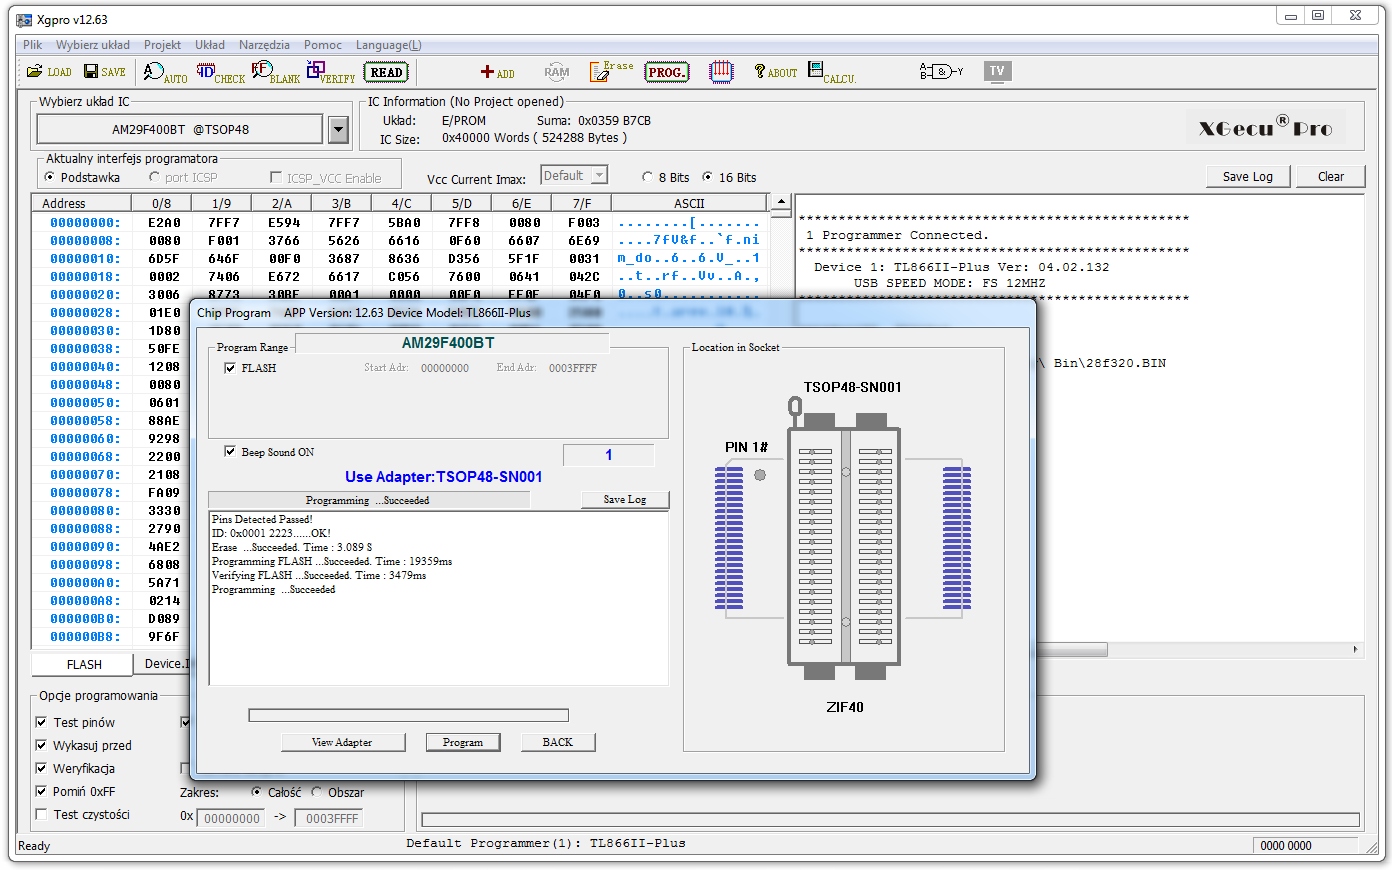Open the Language(L) menu
The width and height of the screenshot is (1392, 870).
[x=389, y=45]
